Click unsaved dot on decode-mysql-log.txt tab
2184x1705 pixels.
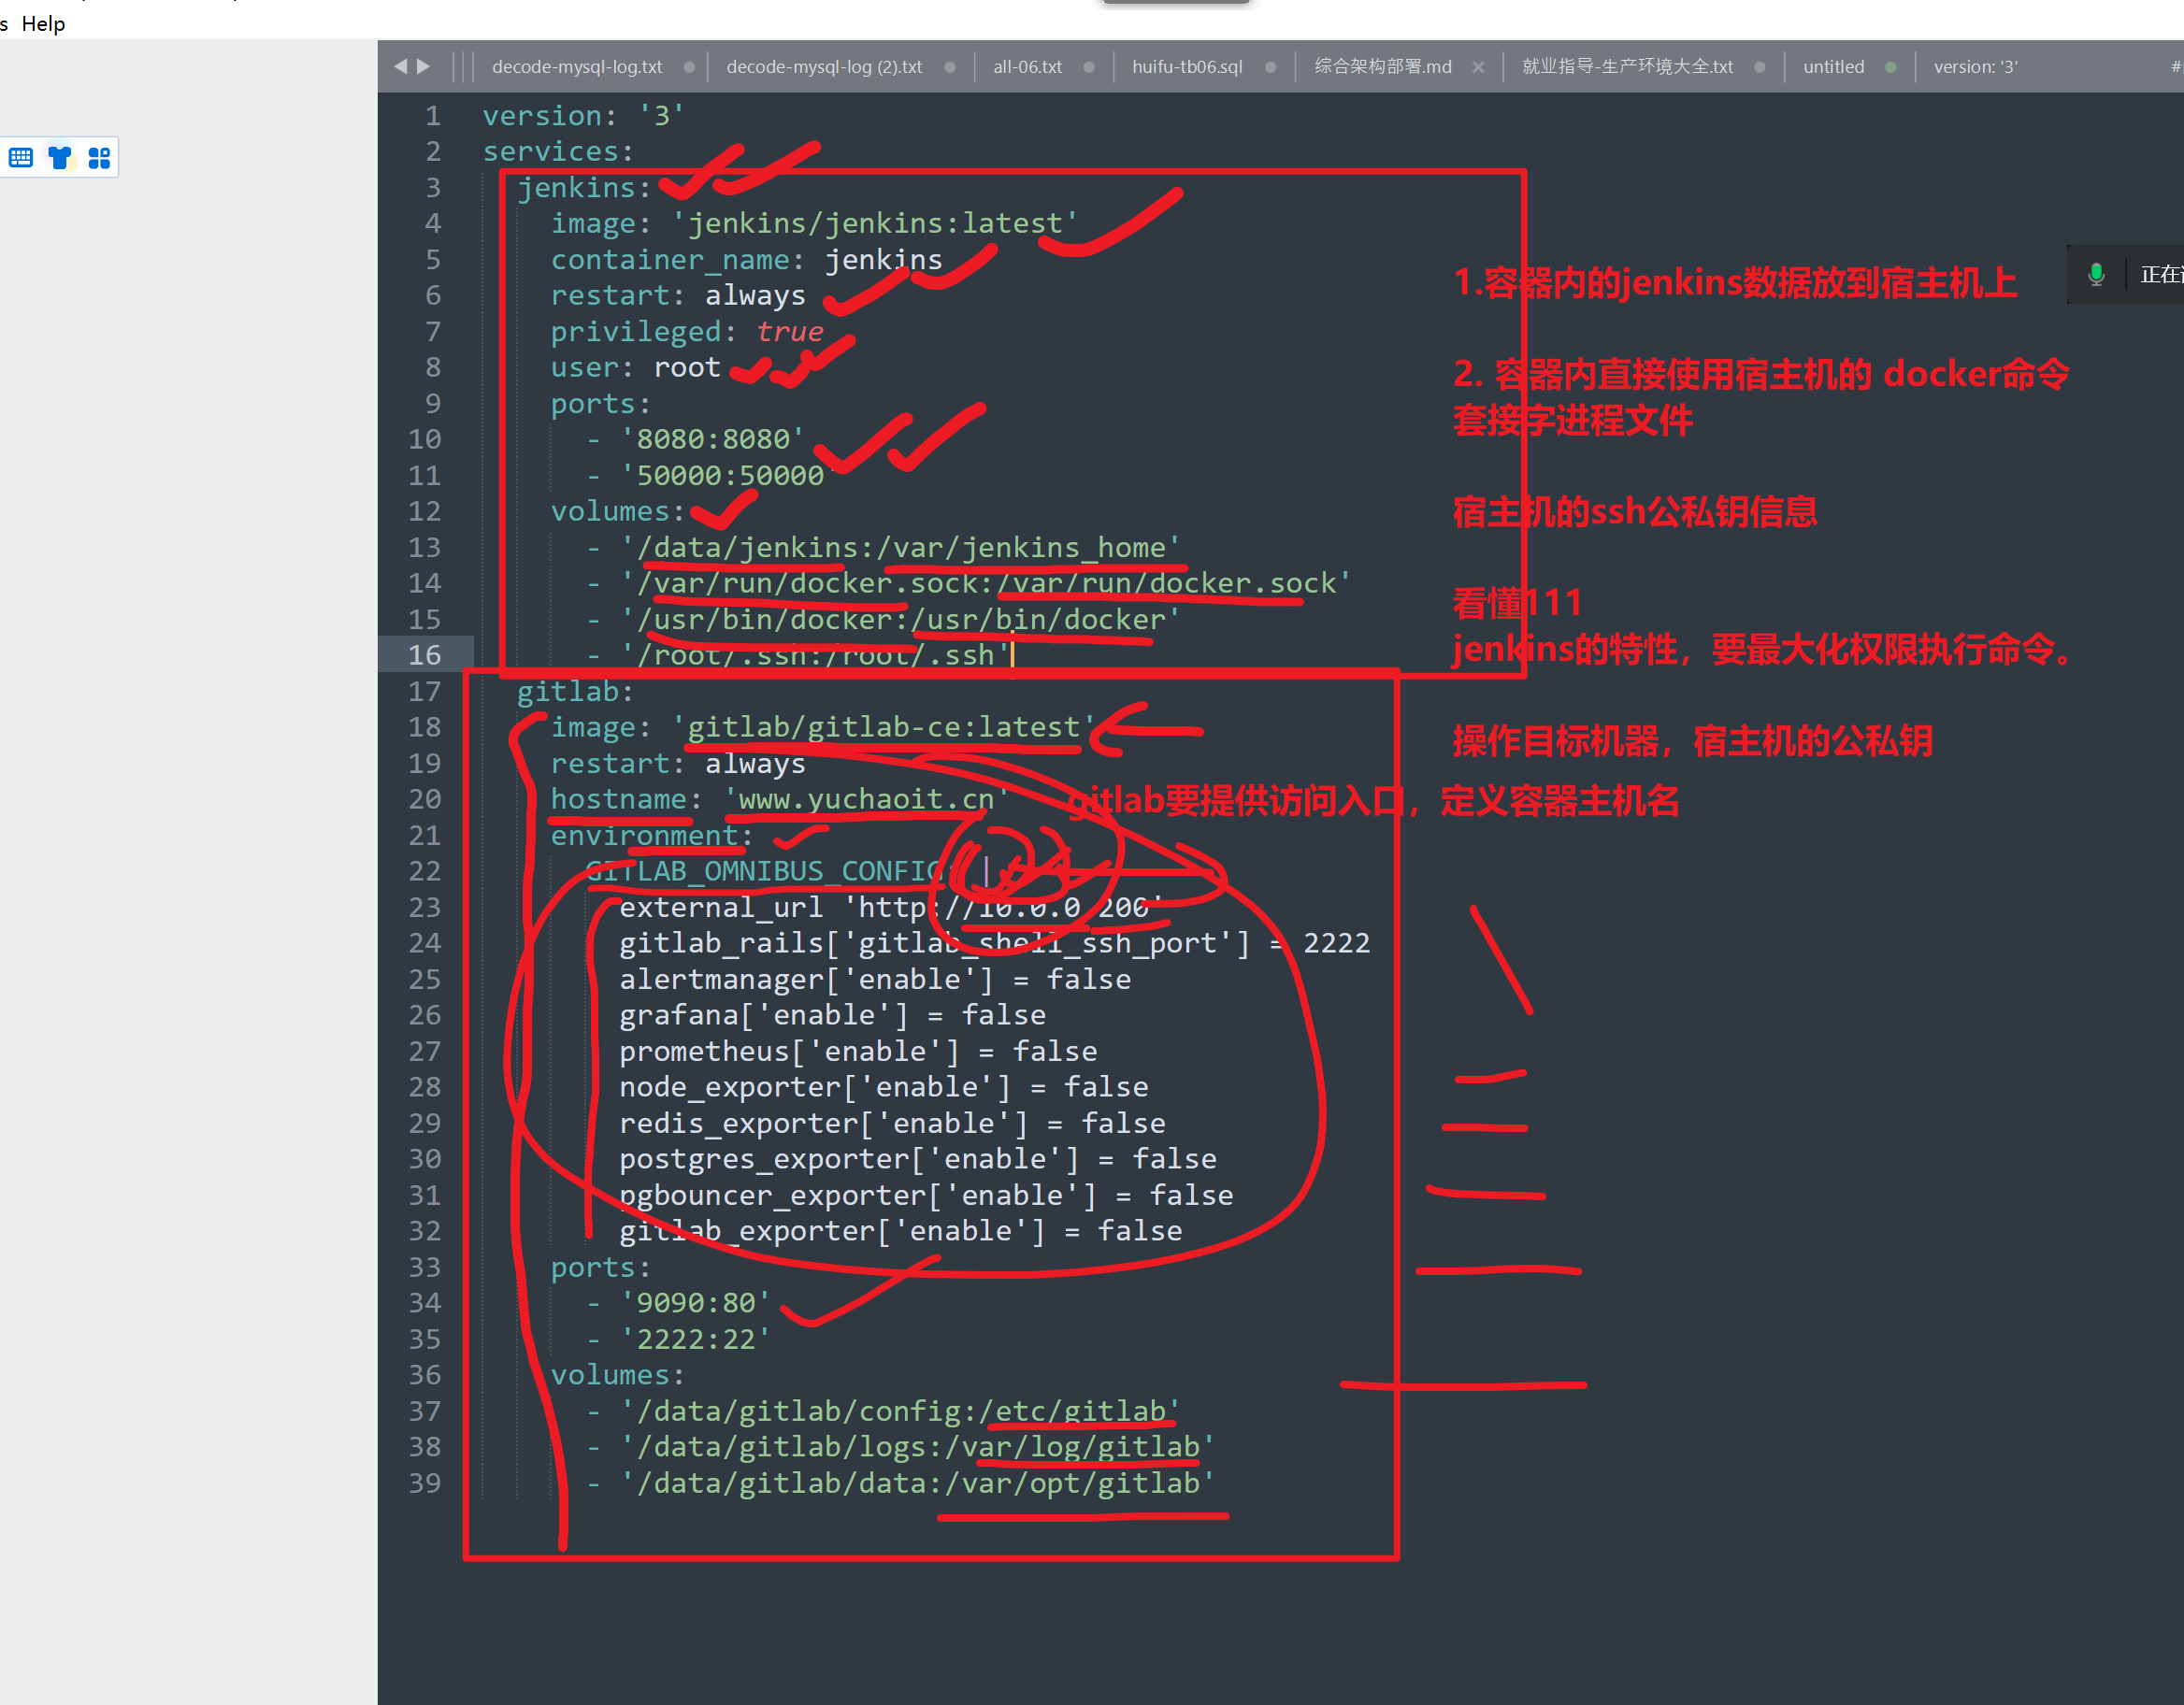tap(689, 67)
